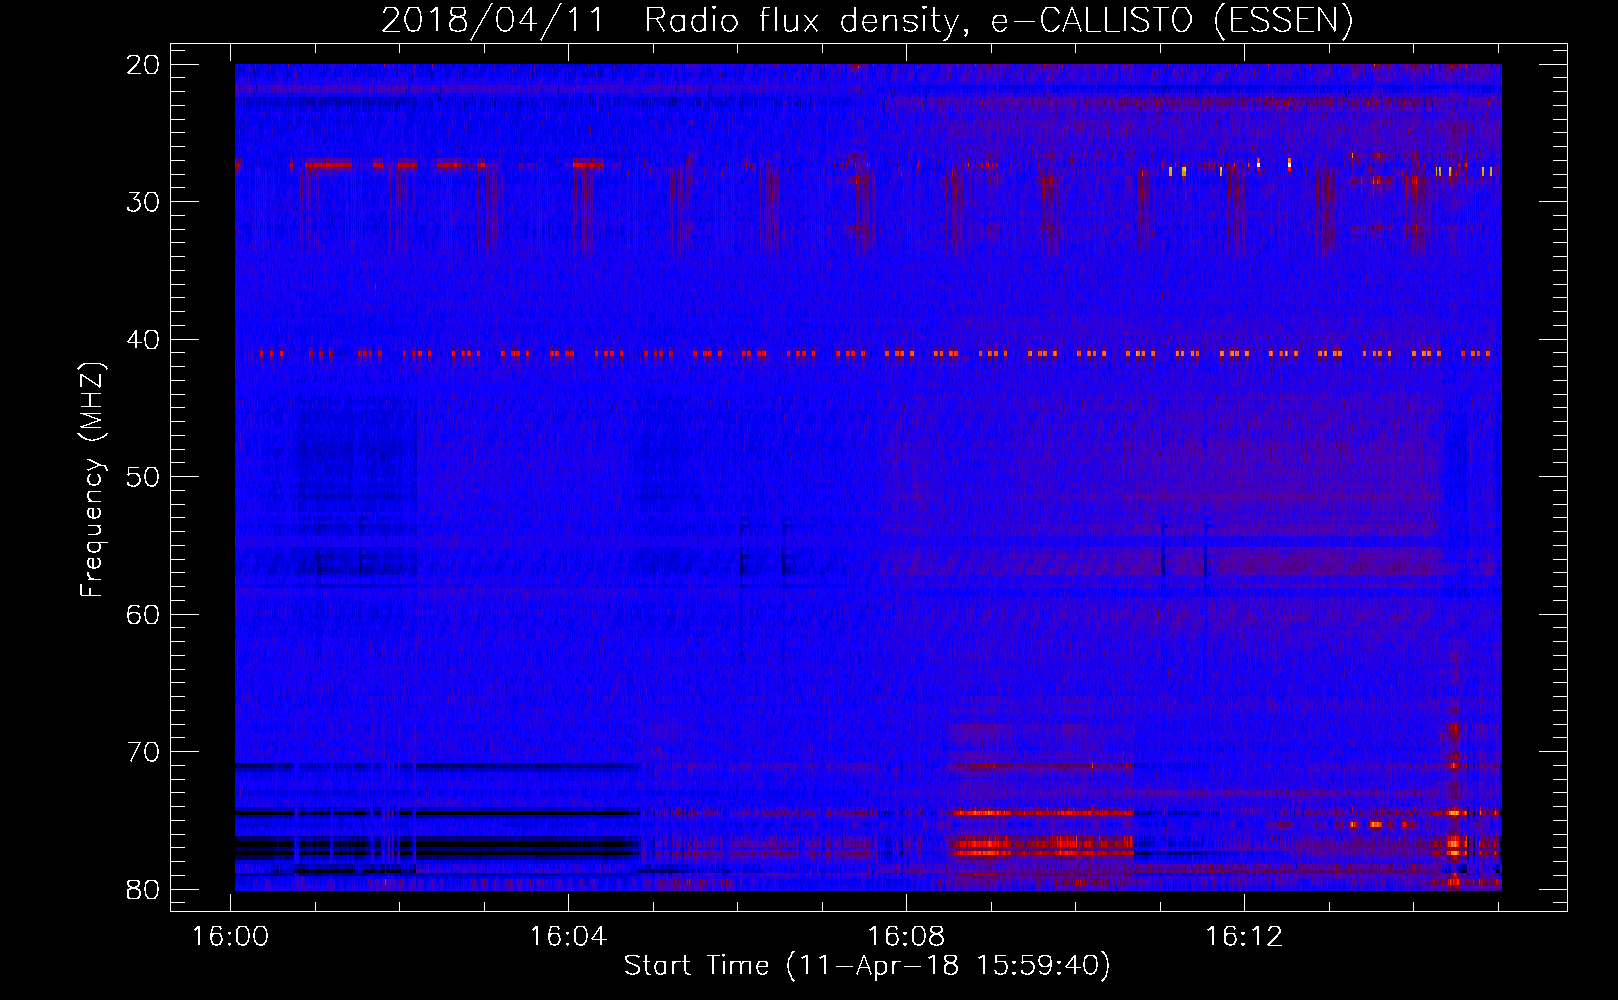This screenshot has height=1000, width=1618.
Task: Click the 16:04 time tick label
Action: pyautogui.click(x=568, y=937)
